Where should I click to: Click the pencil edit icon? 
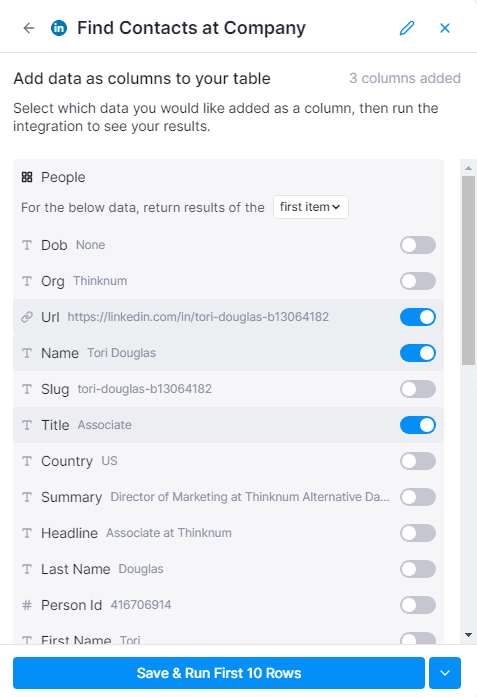pyautogui.click(x=407, y=28)
